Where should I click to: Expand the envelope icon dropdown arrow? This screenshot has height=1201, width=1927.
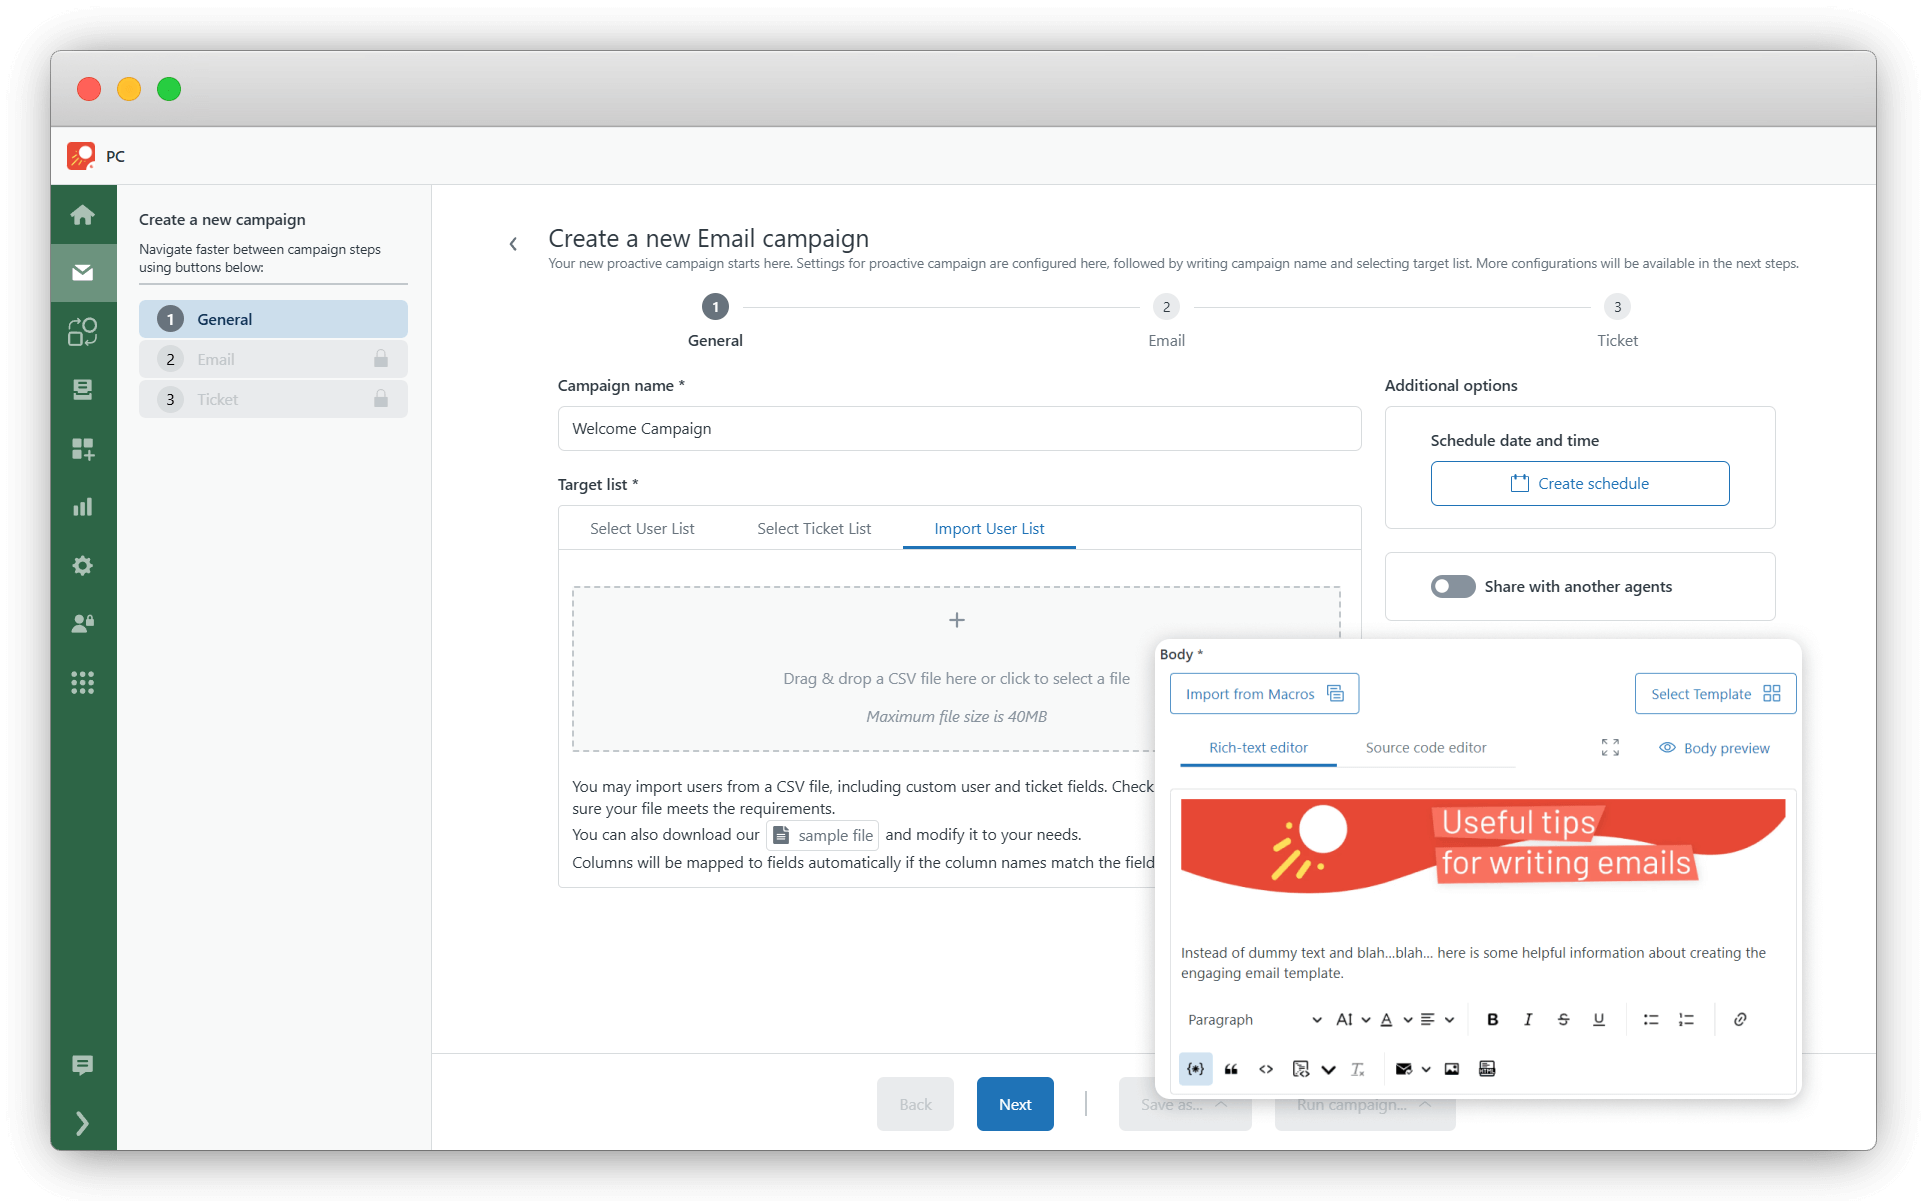[1426, 1069]
